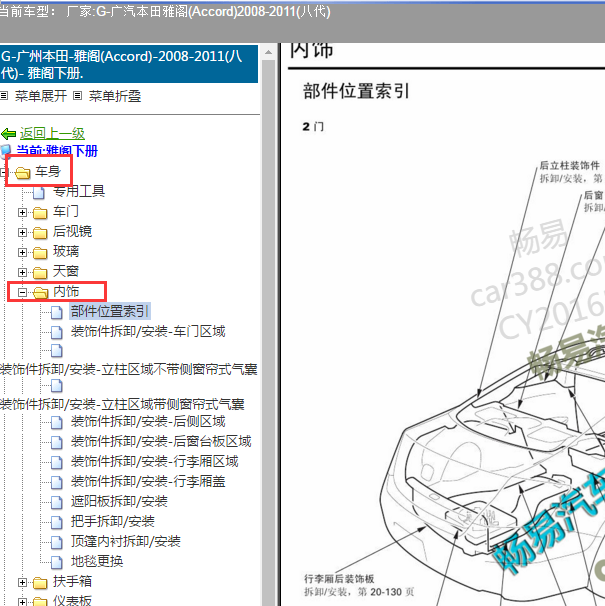Expand the 扶手箱 tree node
This screenshot has height=606, width=605.
point(22,582)
